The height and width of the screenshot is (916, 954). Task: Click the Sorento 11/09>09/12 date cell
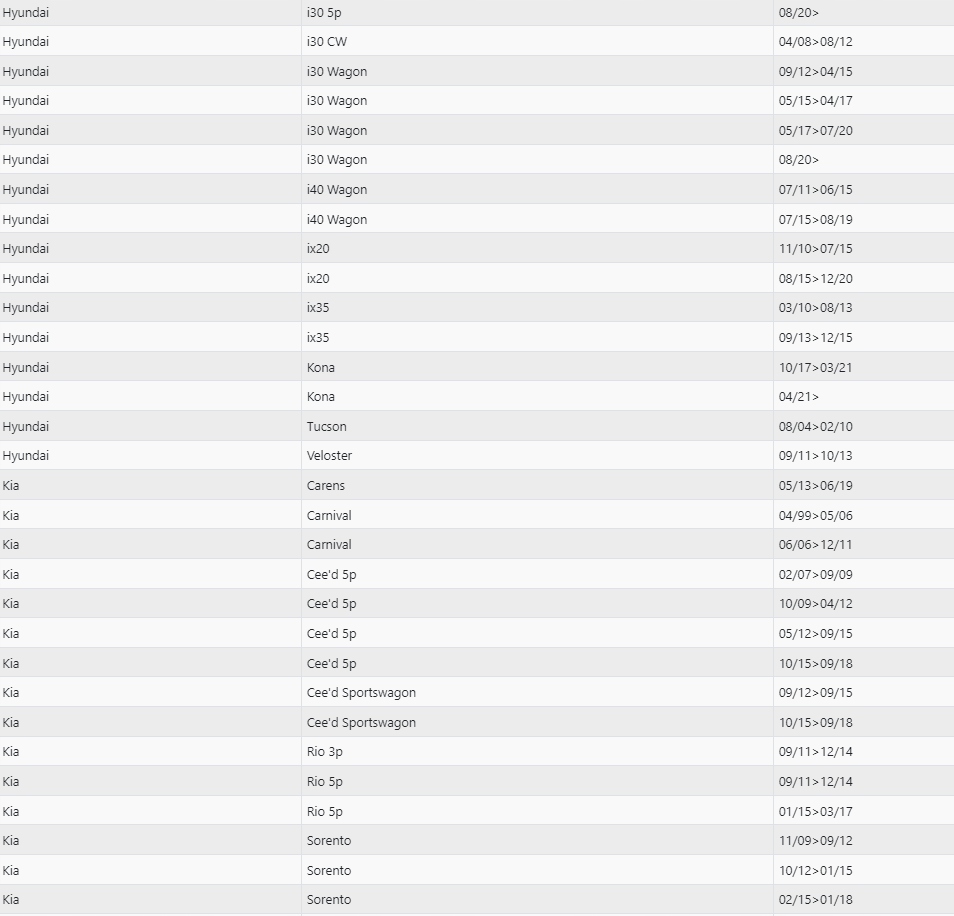(863, 841)
